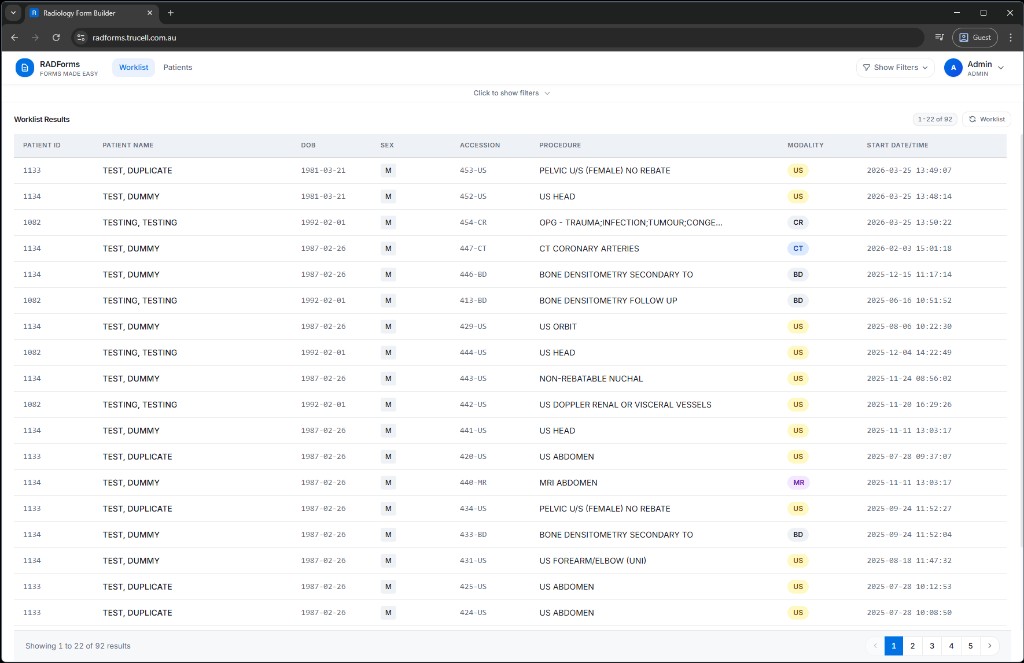Click the MR modality badge for 440-MR
Image resolution: width=1024 pixels, height=663 pixels.
(x=798, y=483)
